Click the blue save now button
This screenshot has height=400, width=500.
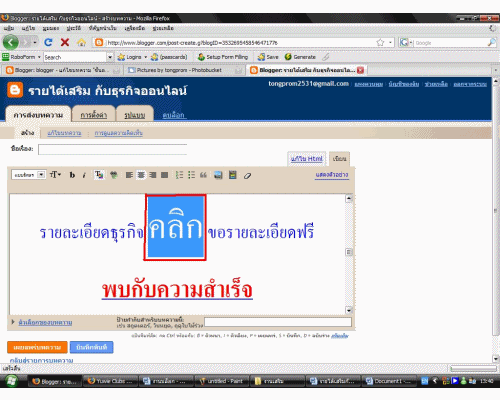pos(91,347)
